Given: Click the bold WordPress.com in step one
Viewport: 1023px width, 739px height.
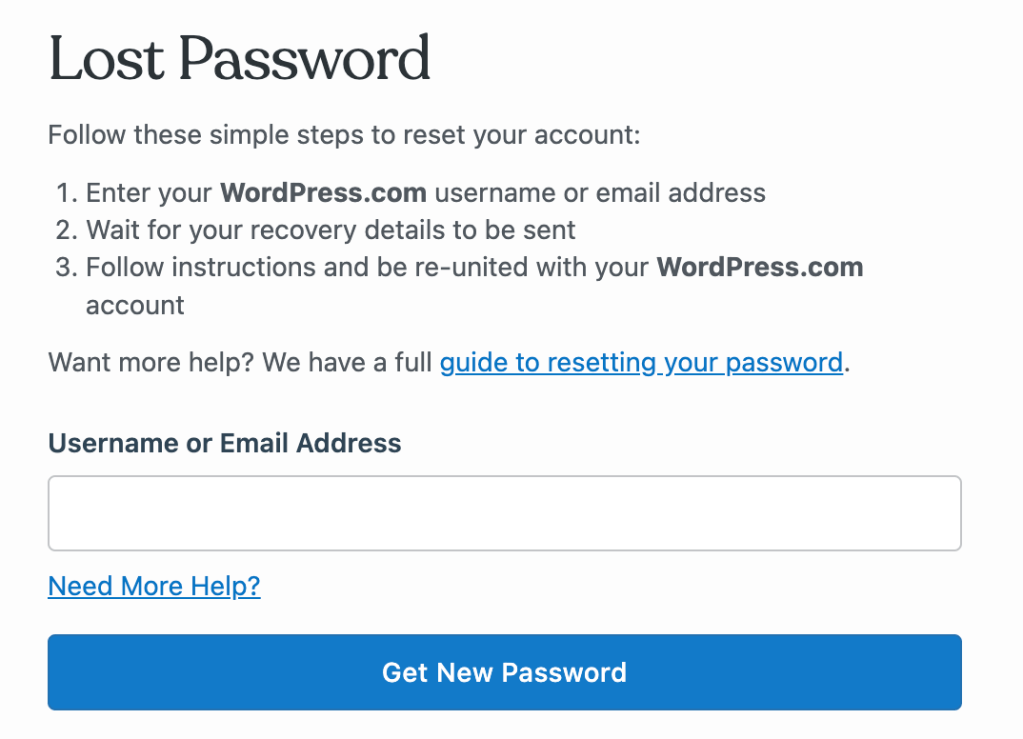Looking at the screenshot, I should click(323, 192).
